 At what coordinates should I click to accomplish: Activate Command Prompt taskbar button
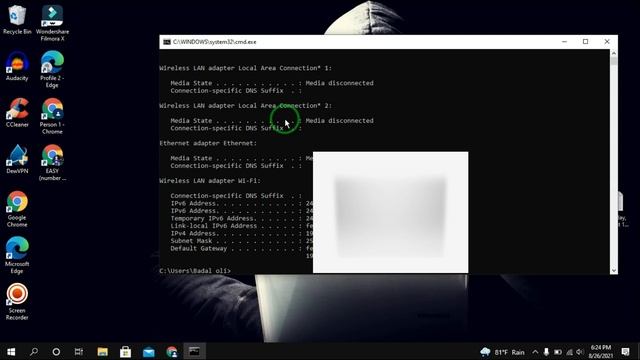click(x=194, y=351)
